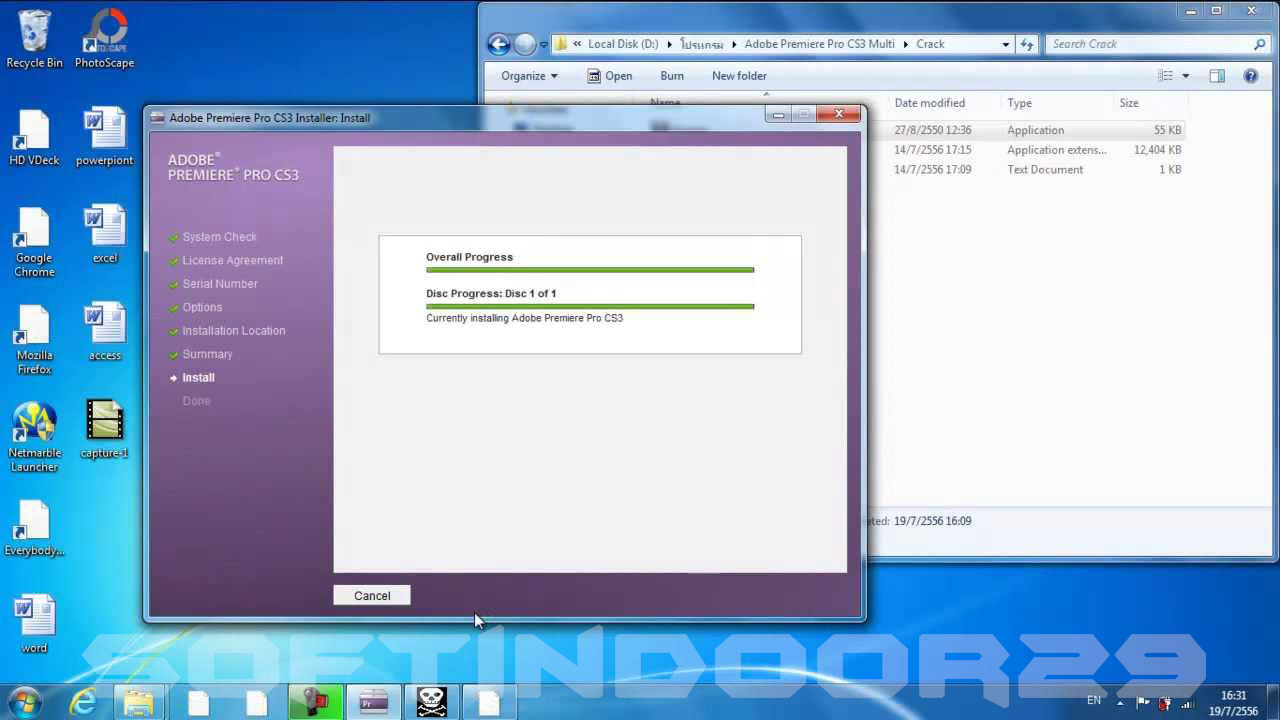Open the skull icon app on the taskbar
The image size is (1280, 720).
pos(431,701)
